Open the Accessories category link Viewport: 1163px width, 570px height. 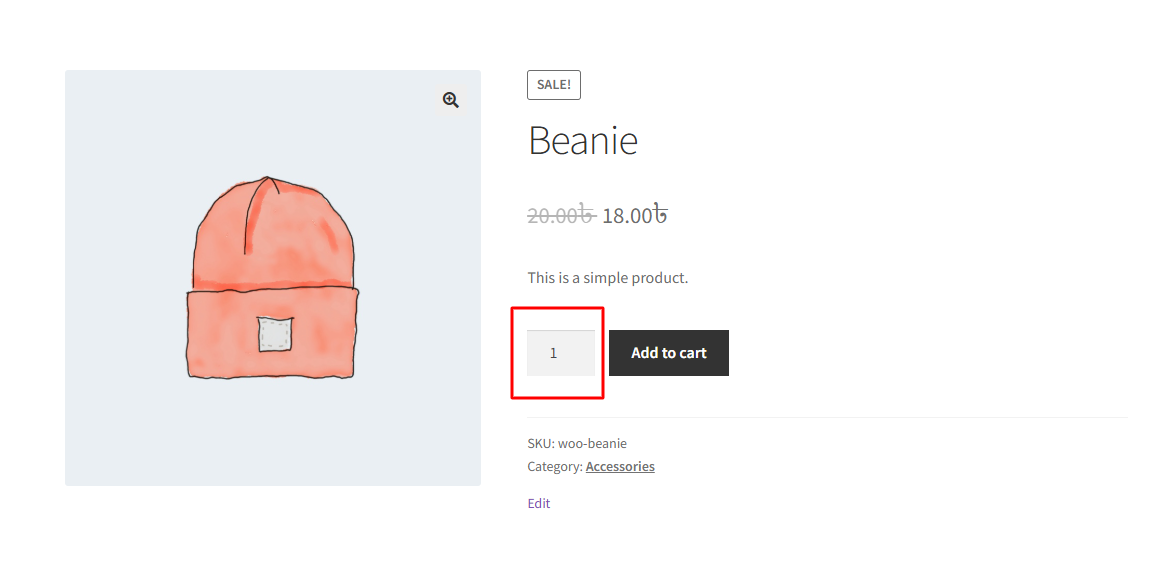click(620, 467)
